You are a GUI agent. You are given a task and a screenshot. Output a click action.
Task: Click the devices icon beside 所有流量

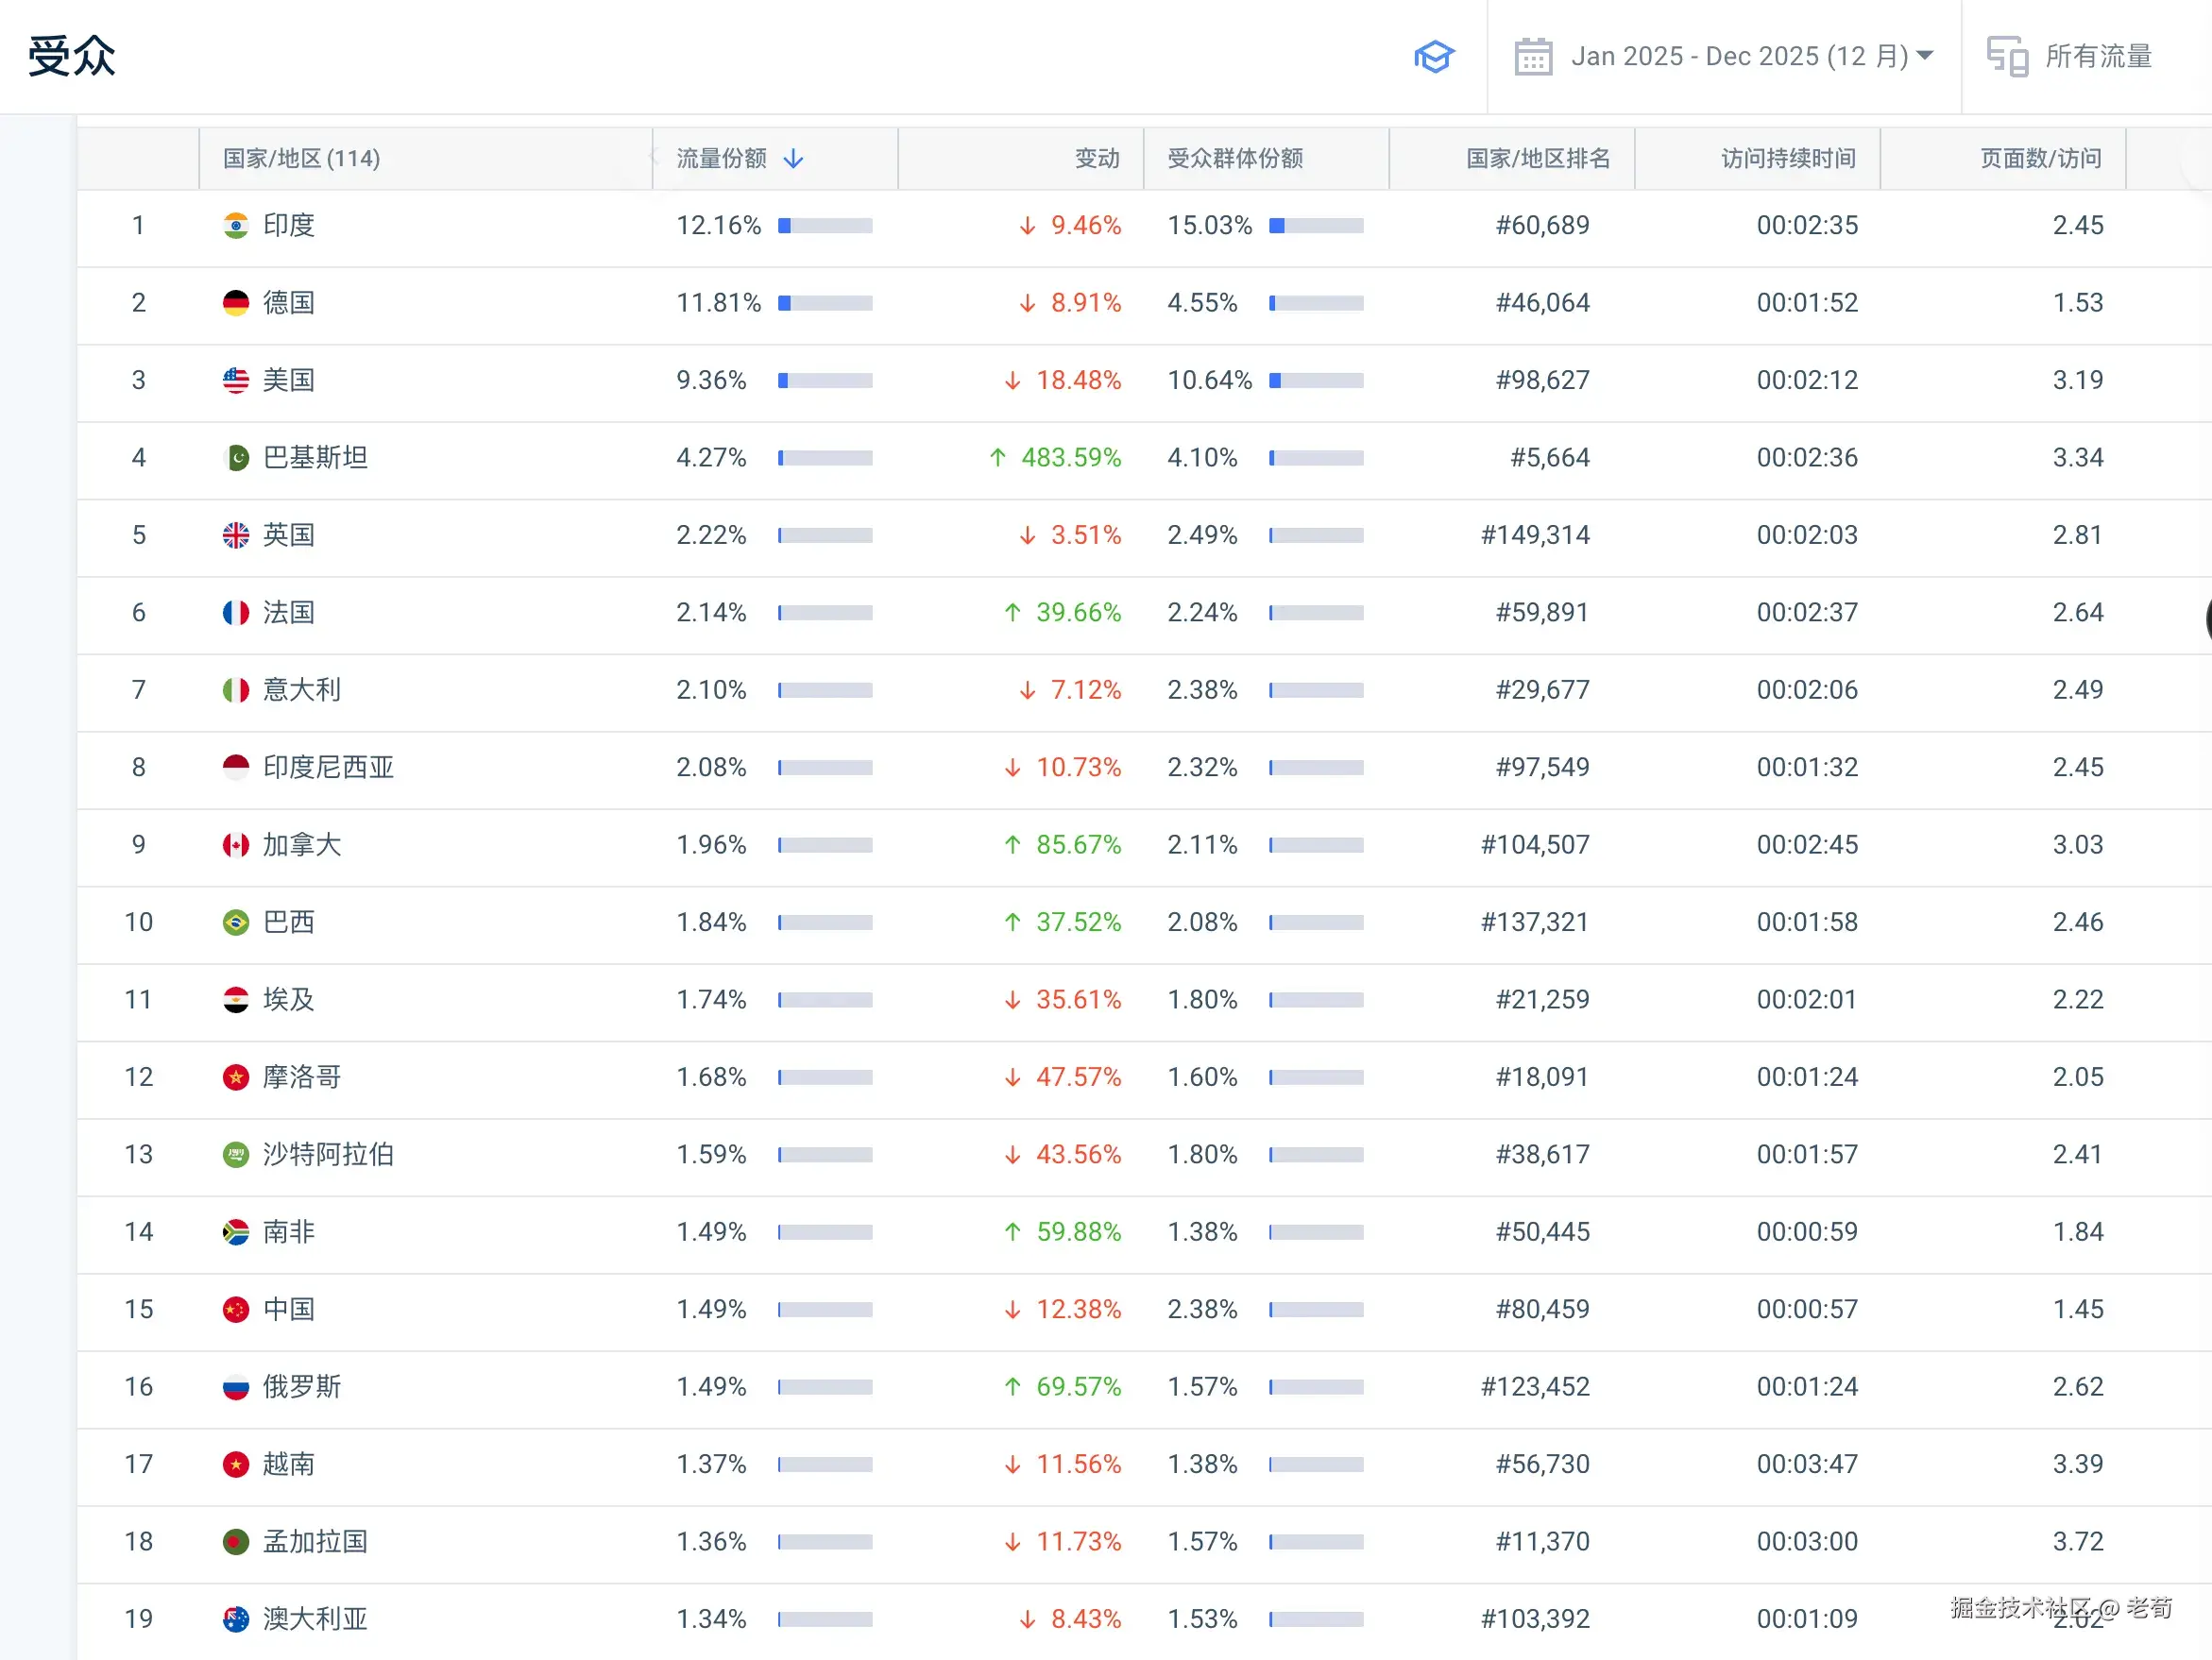[2006, 57]
